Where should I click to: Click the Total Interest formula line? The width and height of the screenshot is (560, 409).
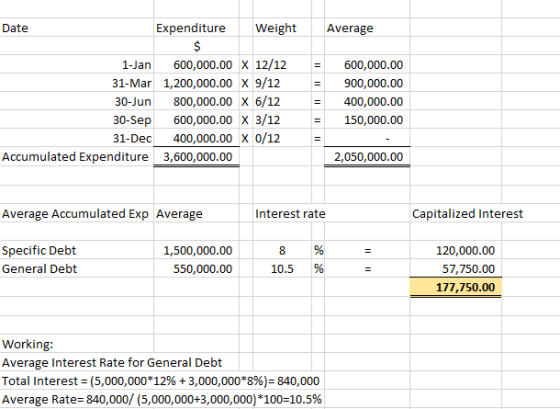(x=161, y=381)
